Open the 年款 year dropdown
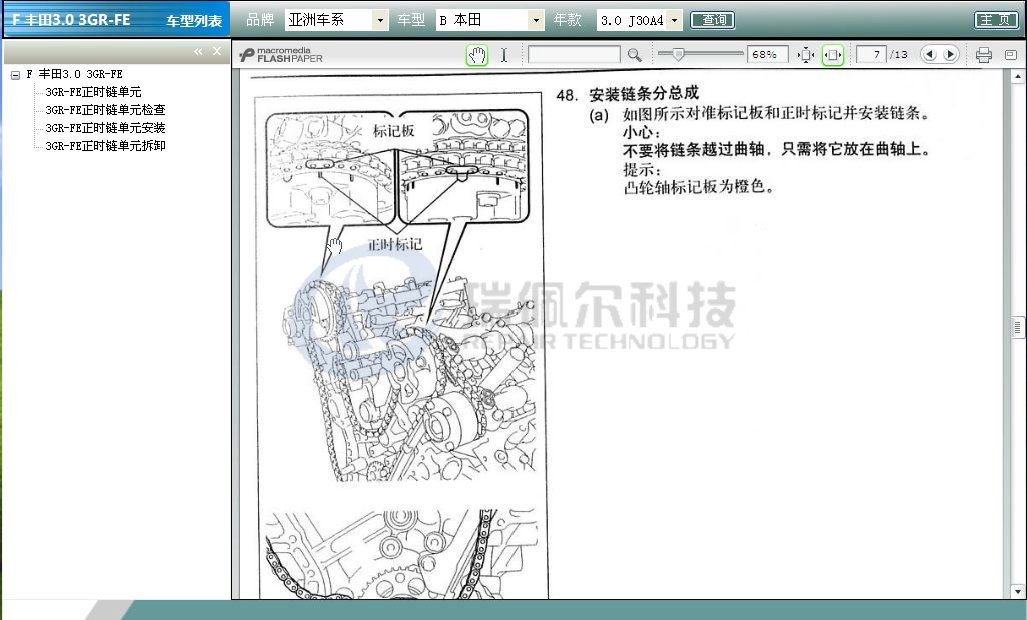 pyautogui.click(x=675, y=20)
